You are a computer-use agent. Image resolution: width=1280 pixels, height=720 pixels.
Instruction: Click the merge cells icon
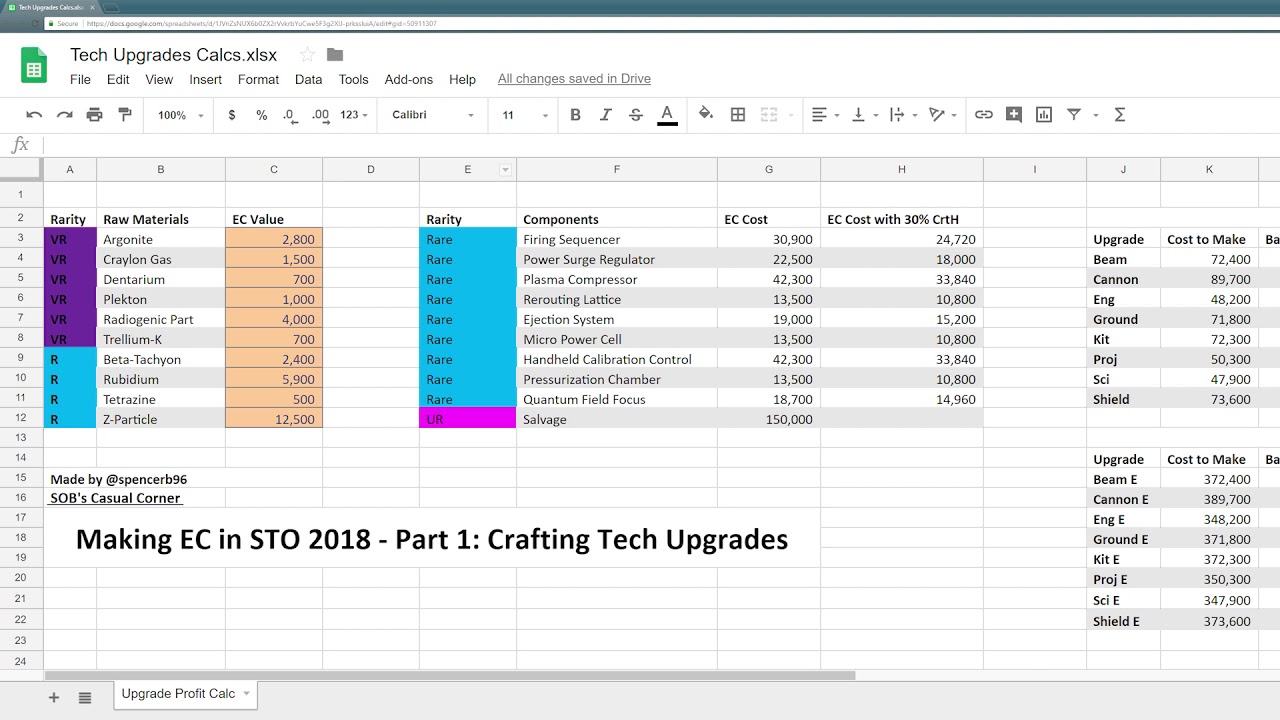point(769,115)
